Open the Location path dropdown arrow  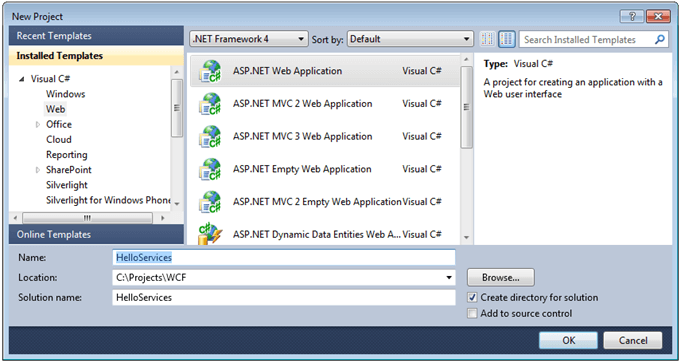(449, 278)
